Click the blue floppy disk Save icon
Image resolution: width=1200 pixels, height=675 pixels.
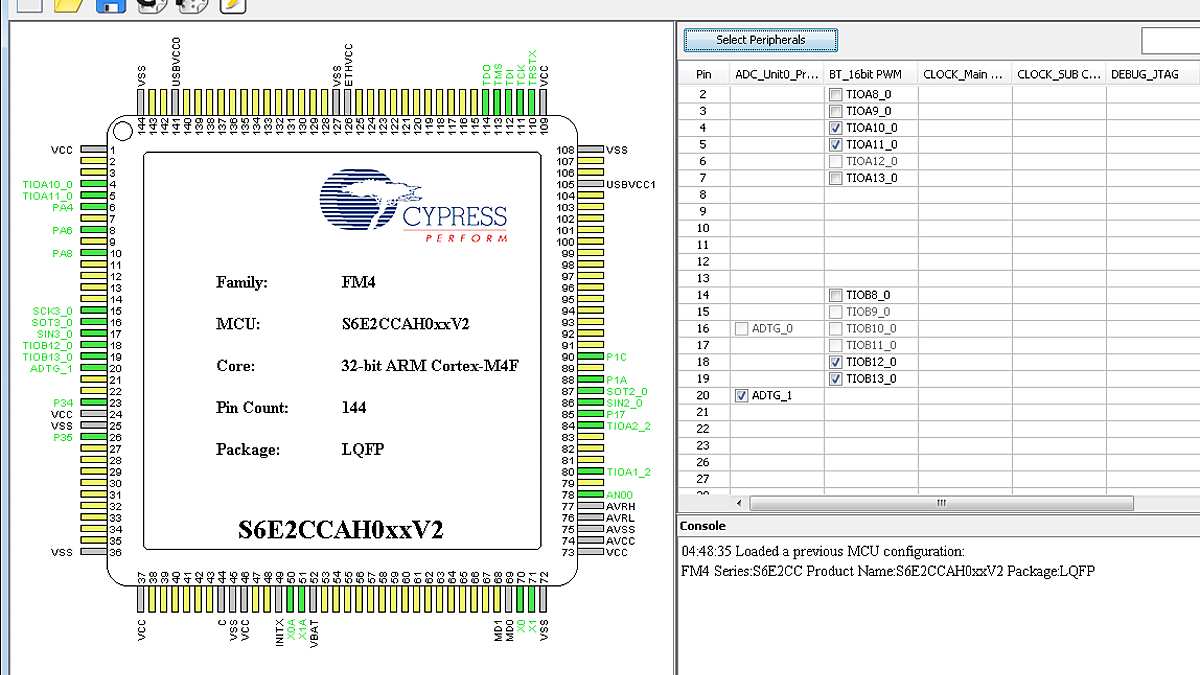click(109, 5)
